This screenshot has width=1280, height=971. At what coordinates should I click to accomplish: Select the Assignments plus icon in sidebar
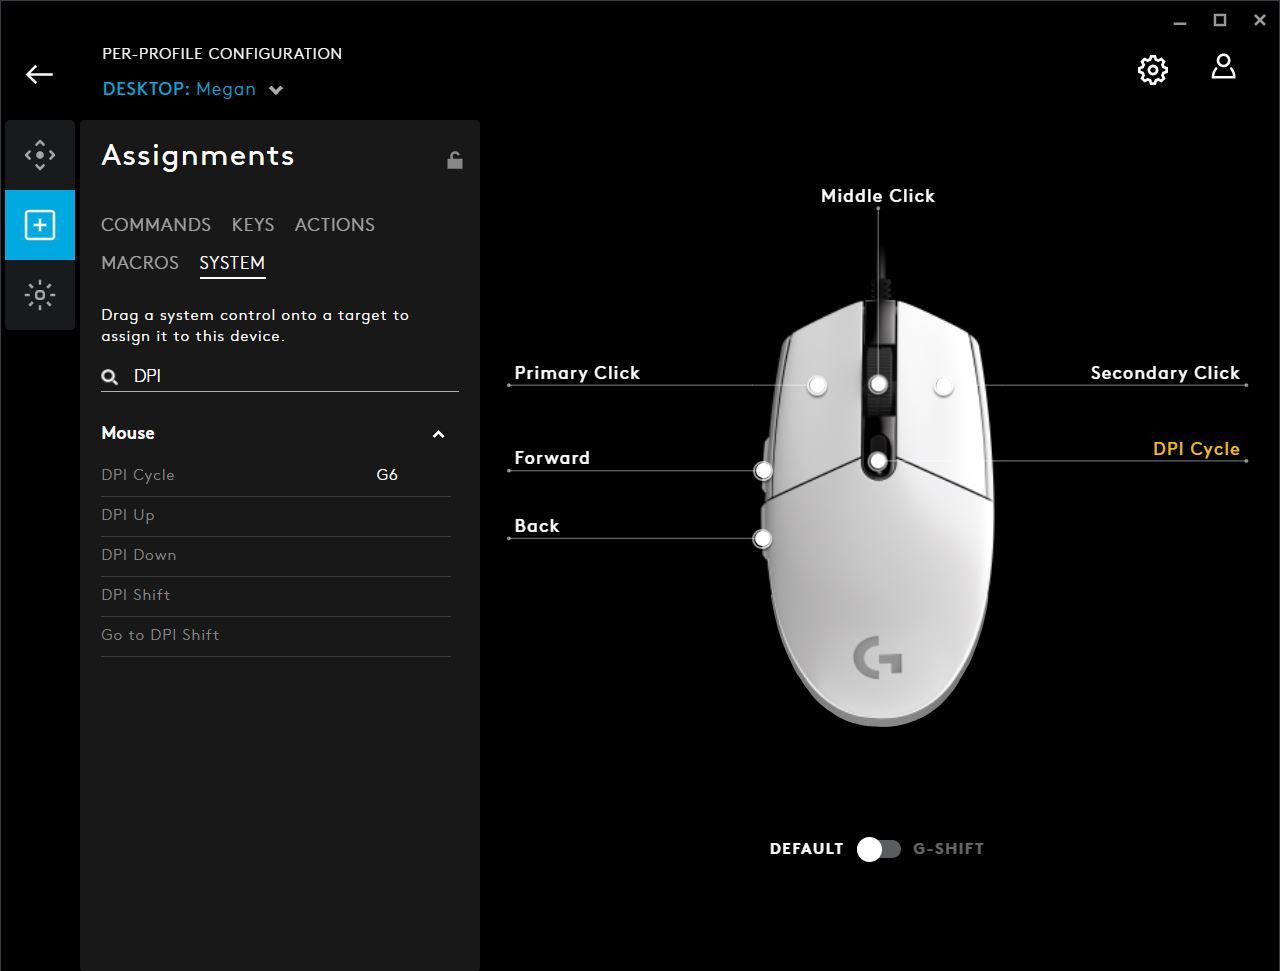[40, 225]
